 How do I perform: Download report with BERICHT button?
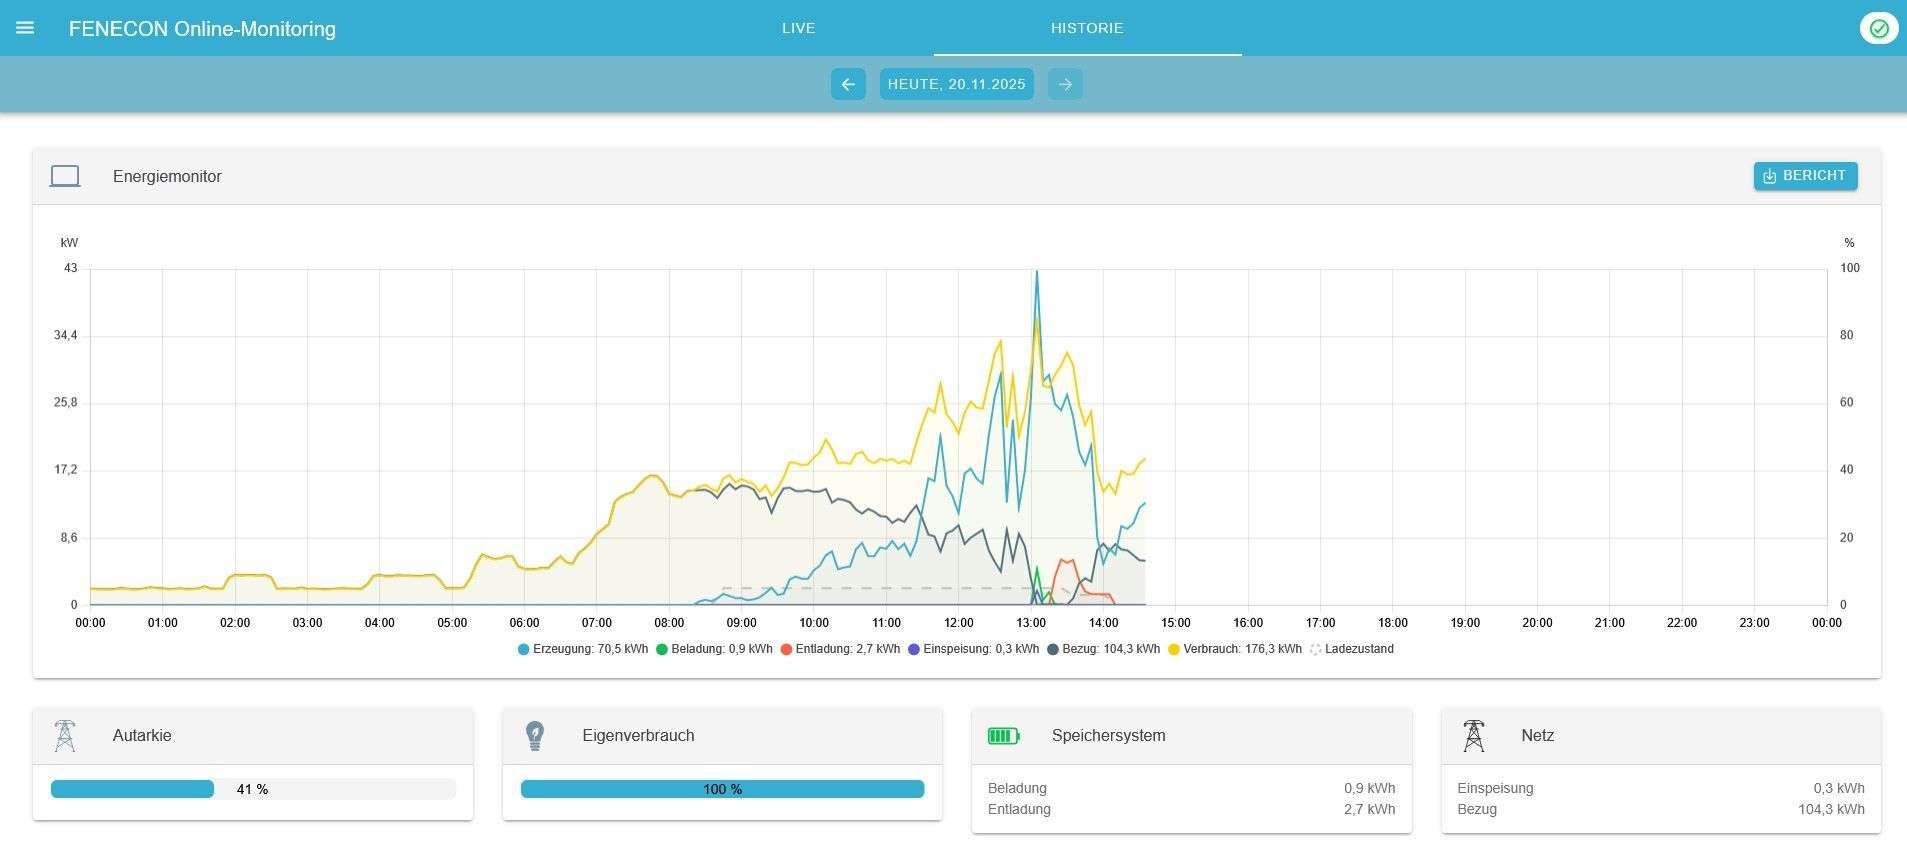1805,176
